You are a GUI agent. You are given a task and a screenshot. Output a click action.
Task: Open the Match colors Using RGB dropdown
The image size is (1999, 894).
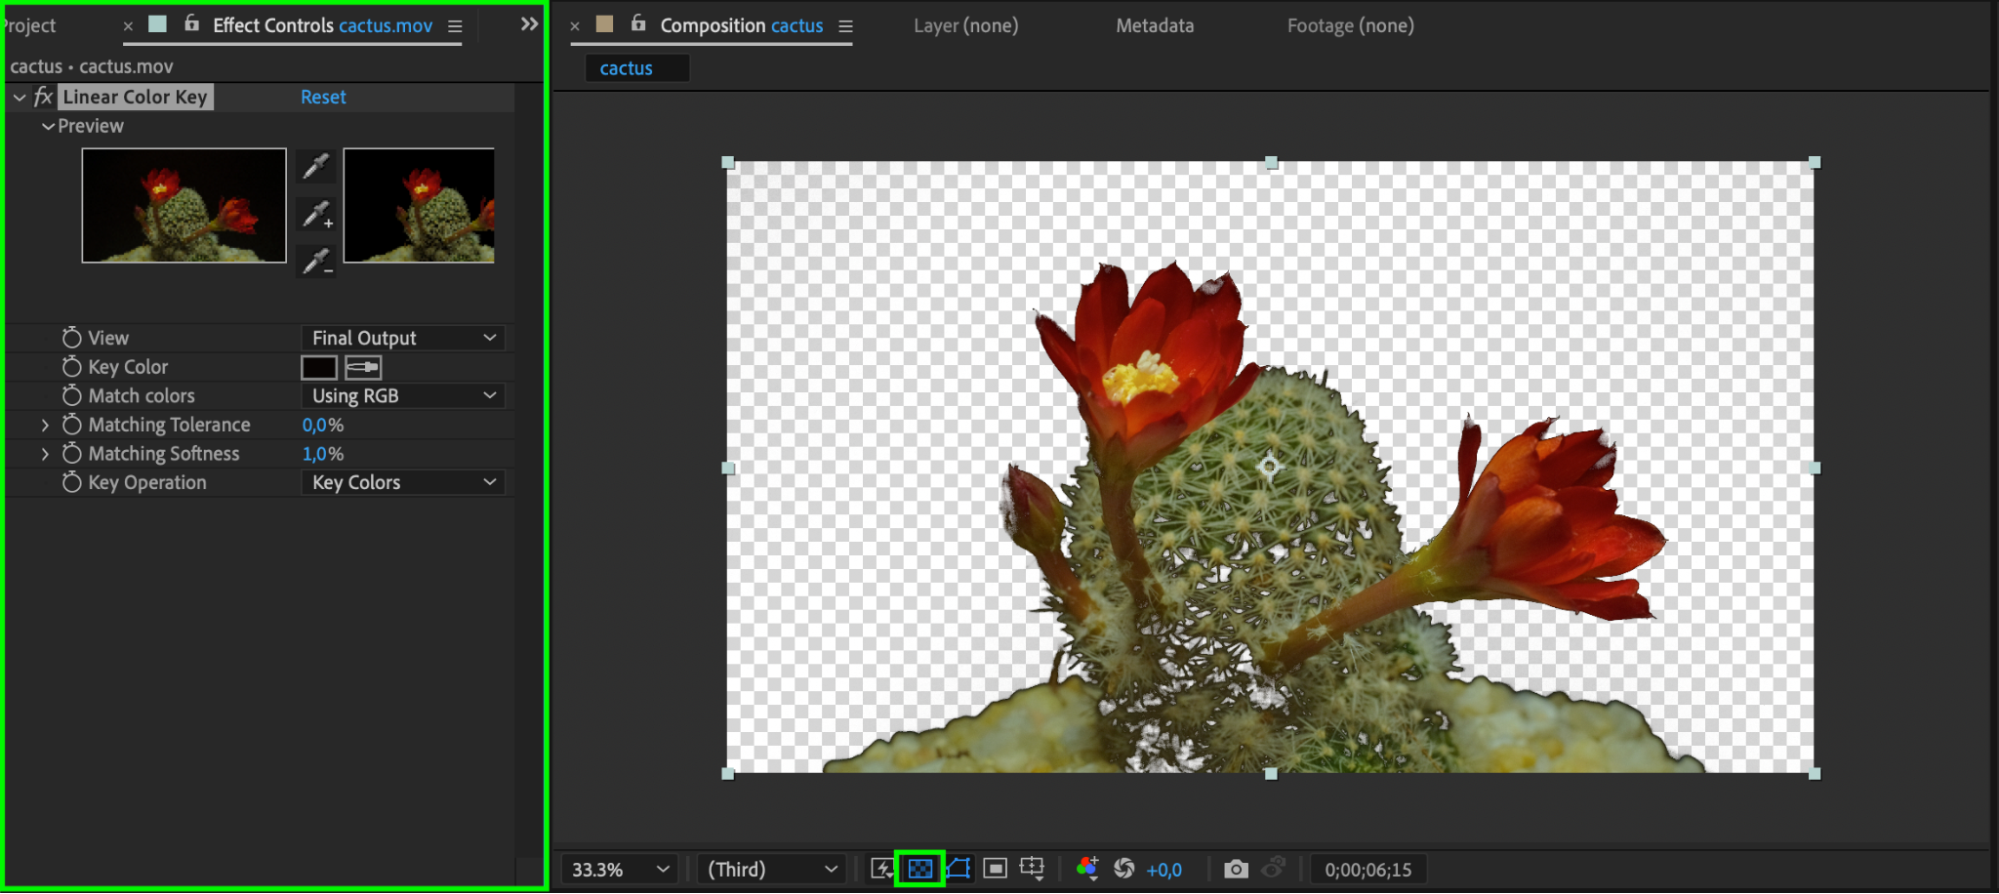pyautogui.click(x=403, y=396)
